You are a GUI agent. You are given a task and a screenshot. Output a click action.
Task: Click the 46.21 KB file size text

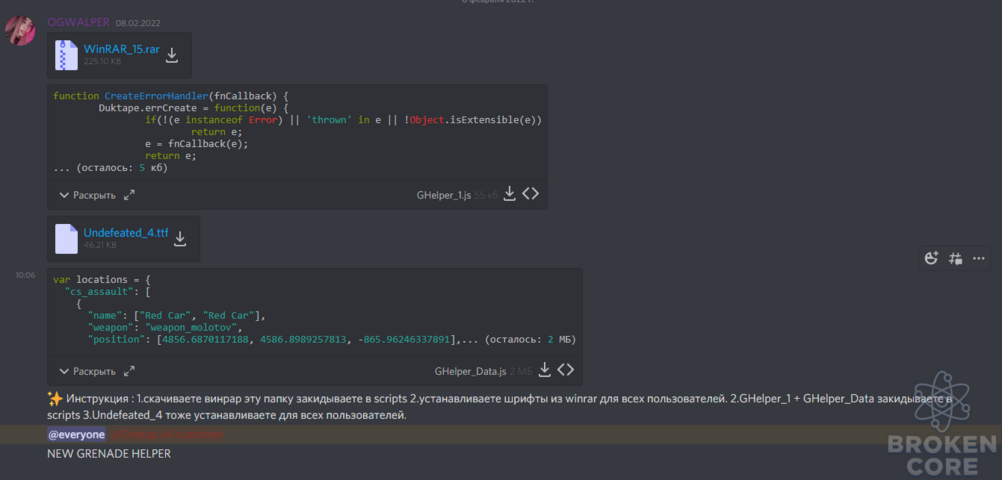pos(100,245)
